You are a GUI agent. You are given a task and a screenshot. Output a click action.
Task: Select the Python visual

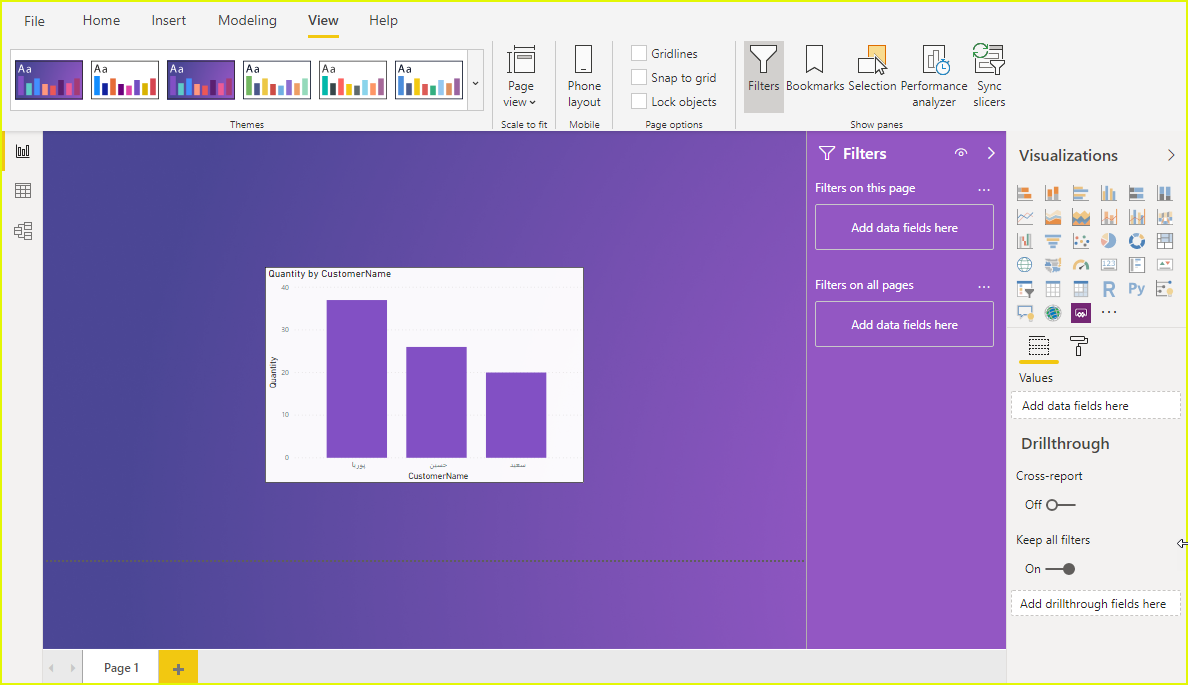pos(1136,289)
